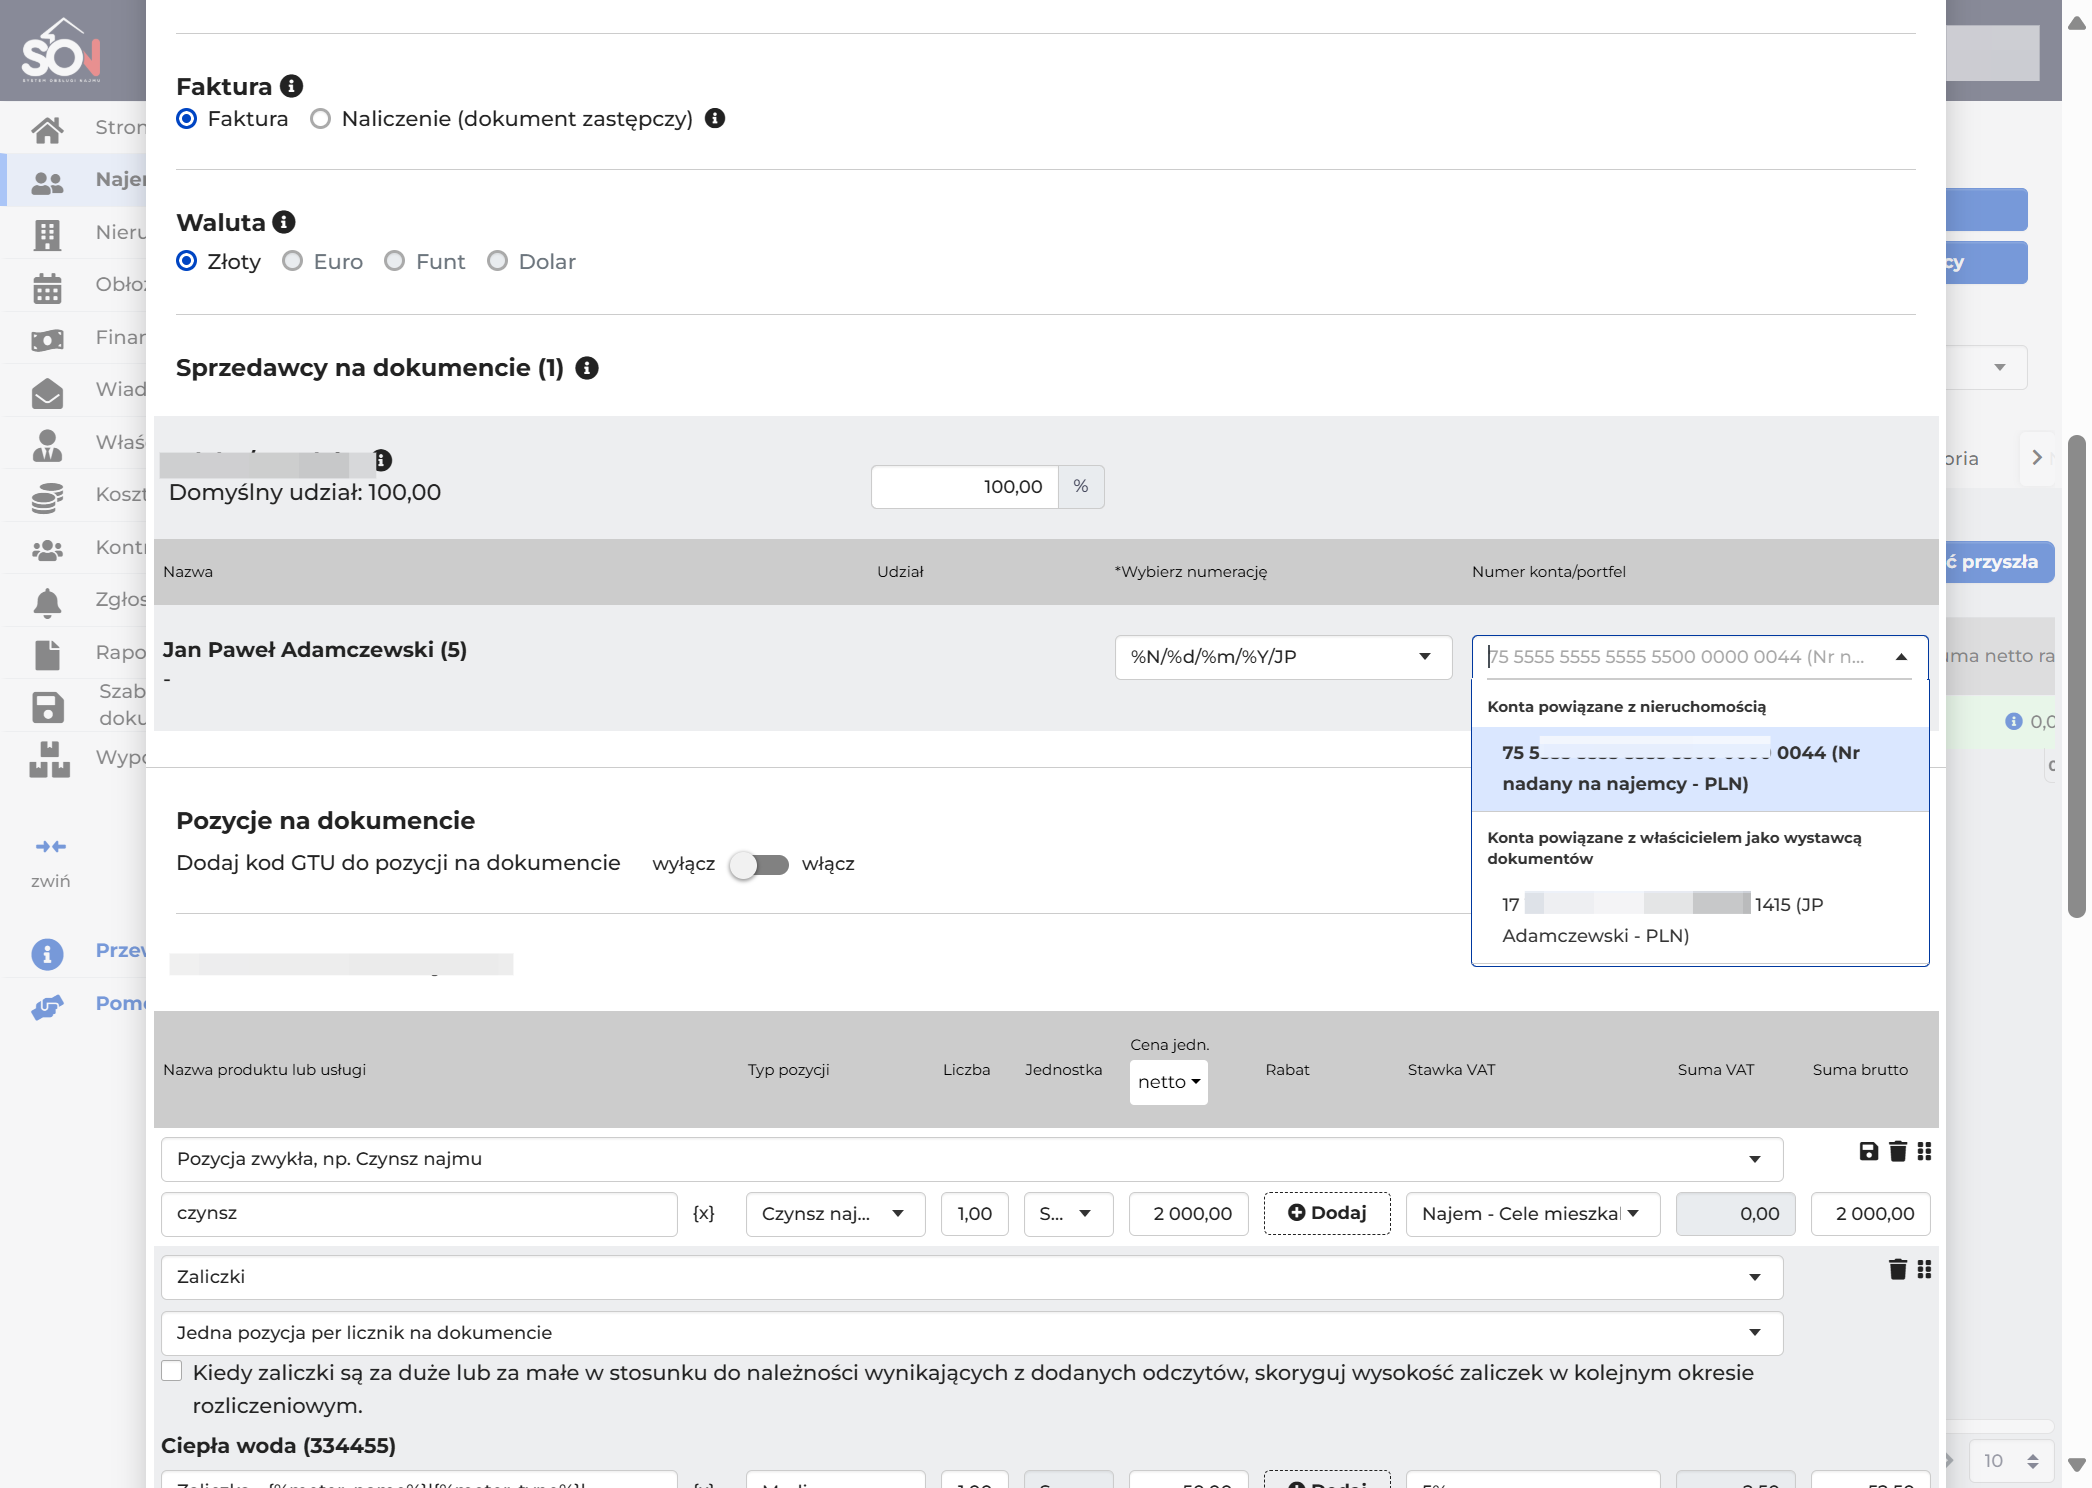Click the variables {x} icon next to czynsz

coord(704,1213)
